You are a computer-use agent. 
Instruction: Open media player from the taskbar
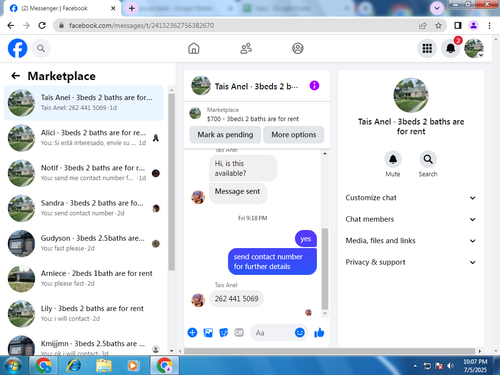click(x=133, y=366)
